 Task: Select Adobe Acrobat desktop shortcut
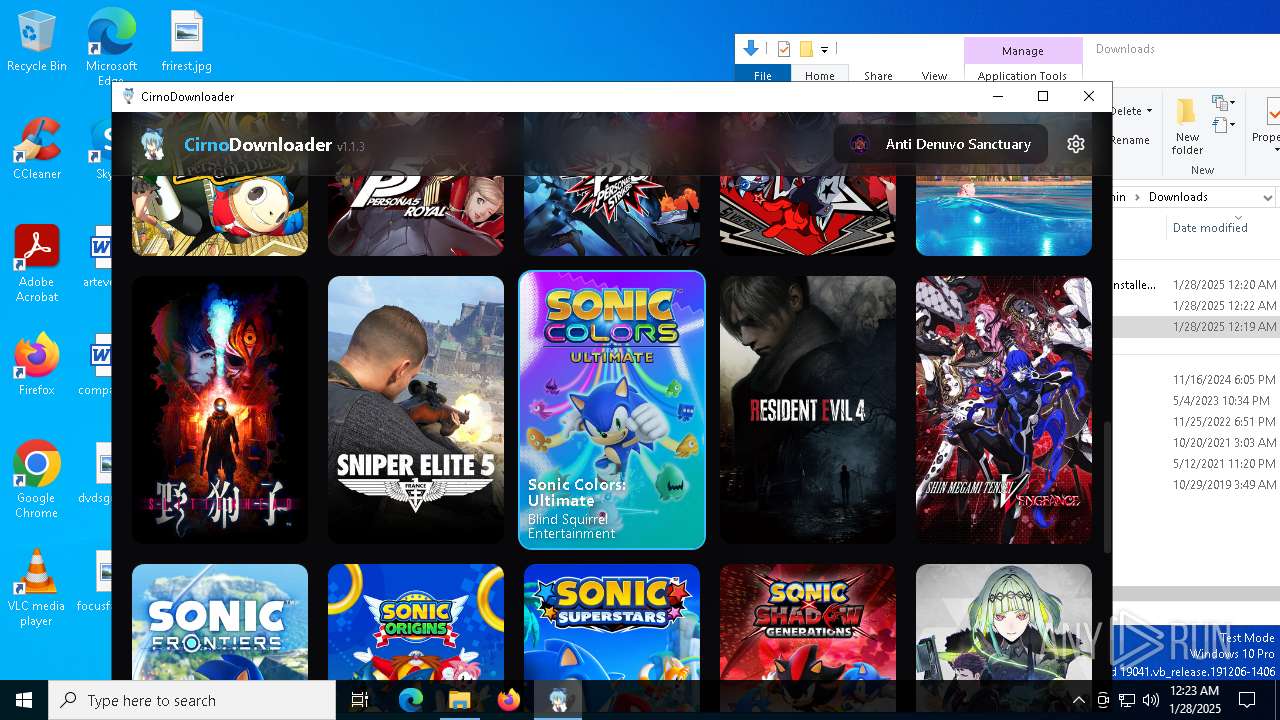(x=37, y=263)
